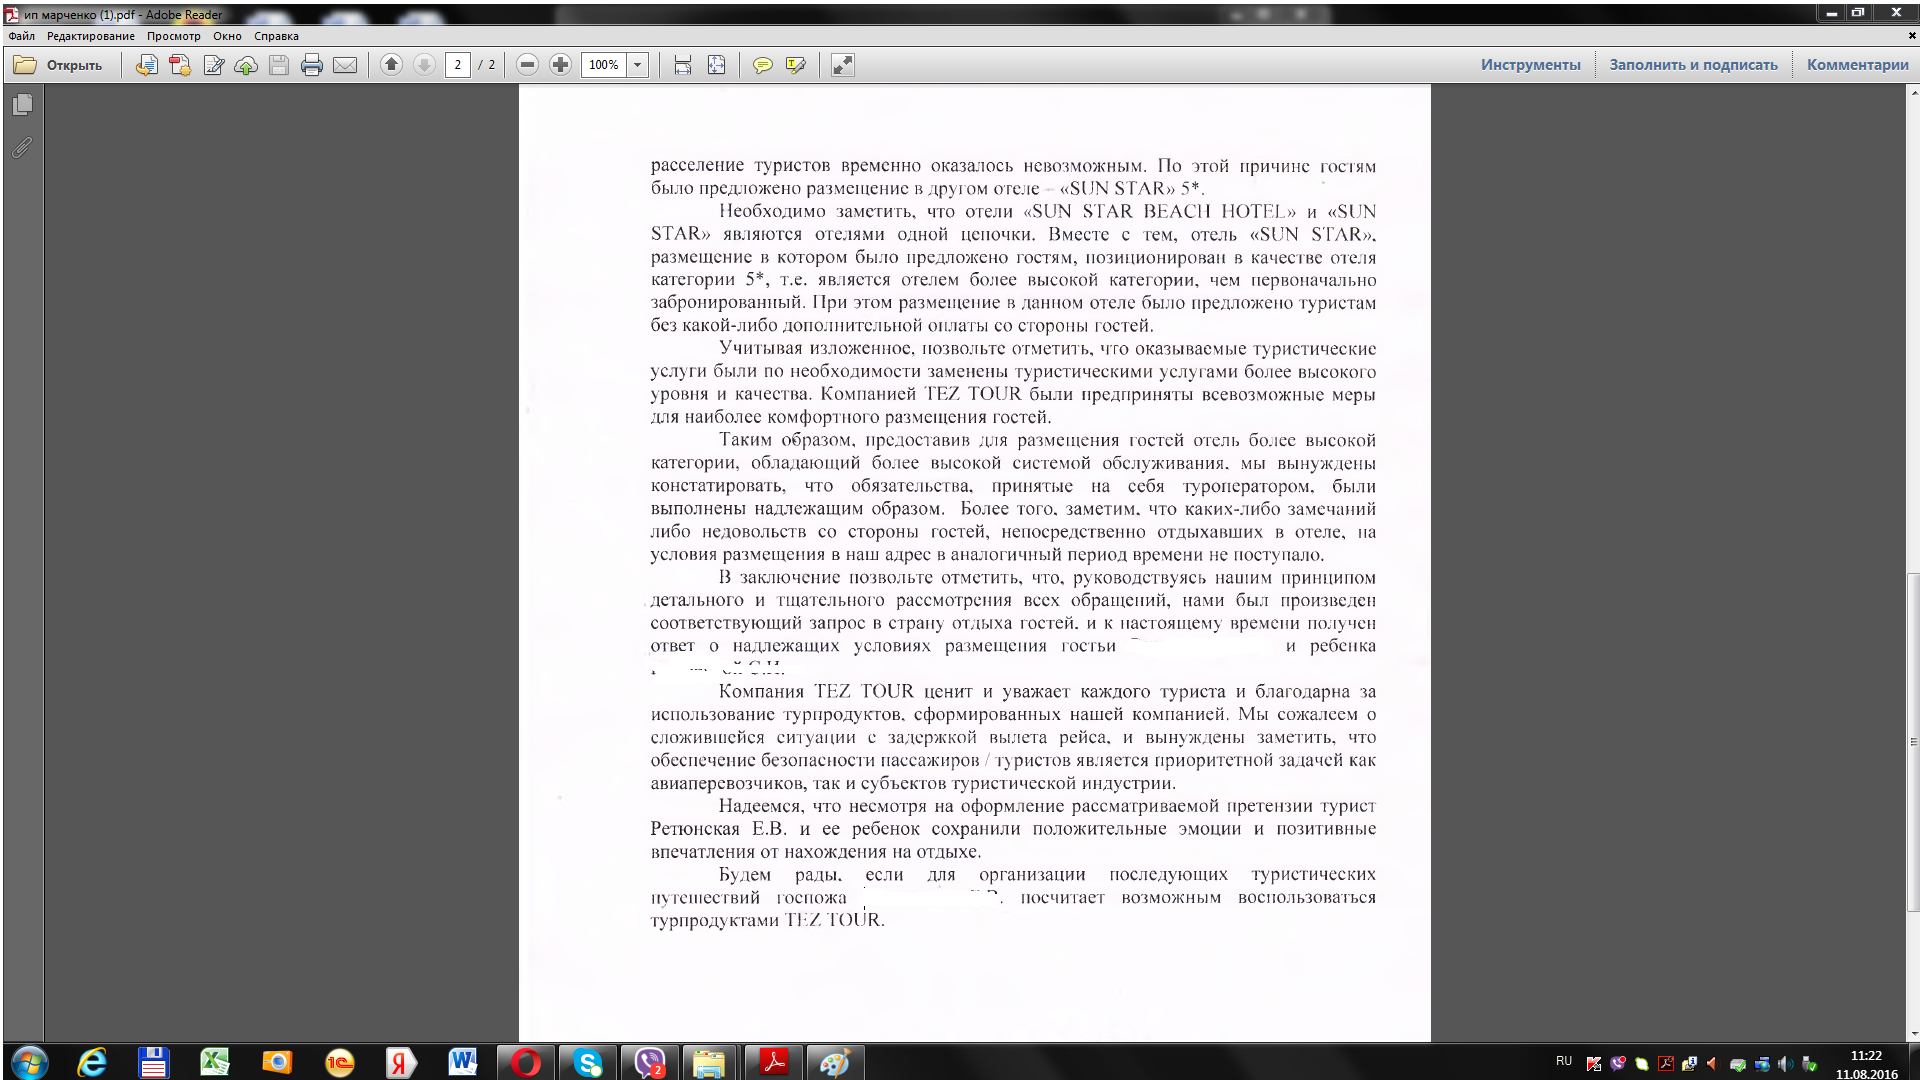Click the page number input field
The image size is (1920, 1080).
458,65
